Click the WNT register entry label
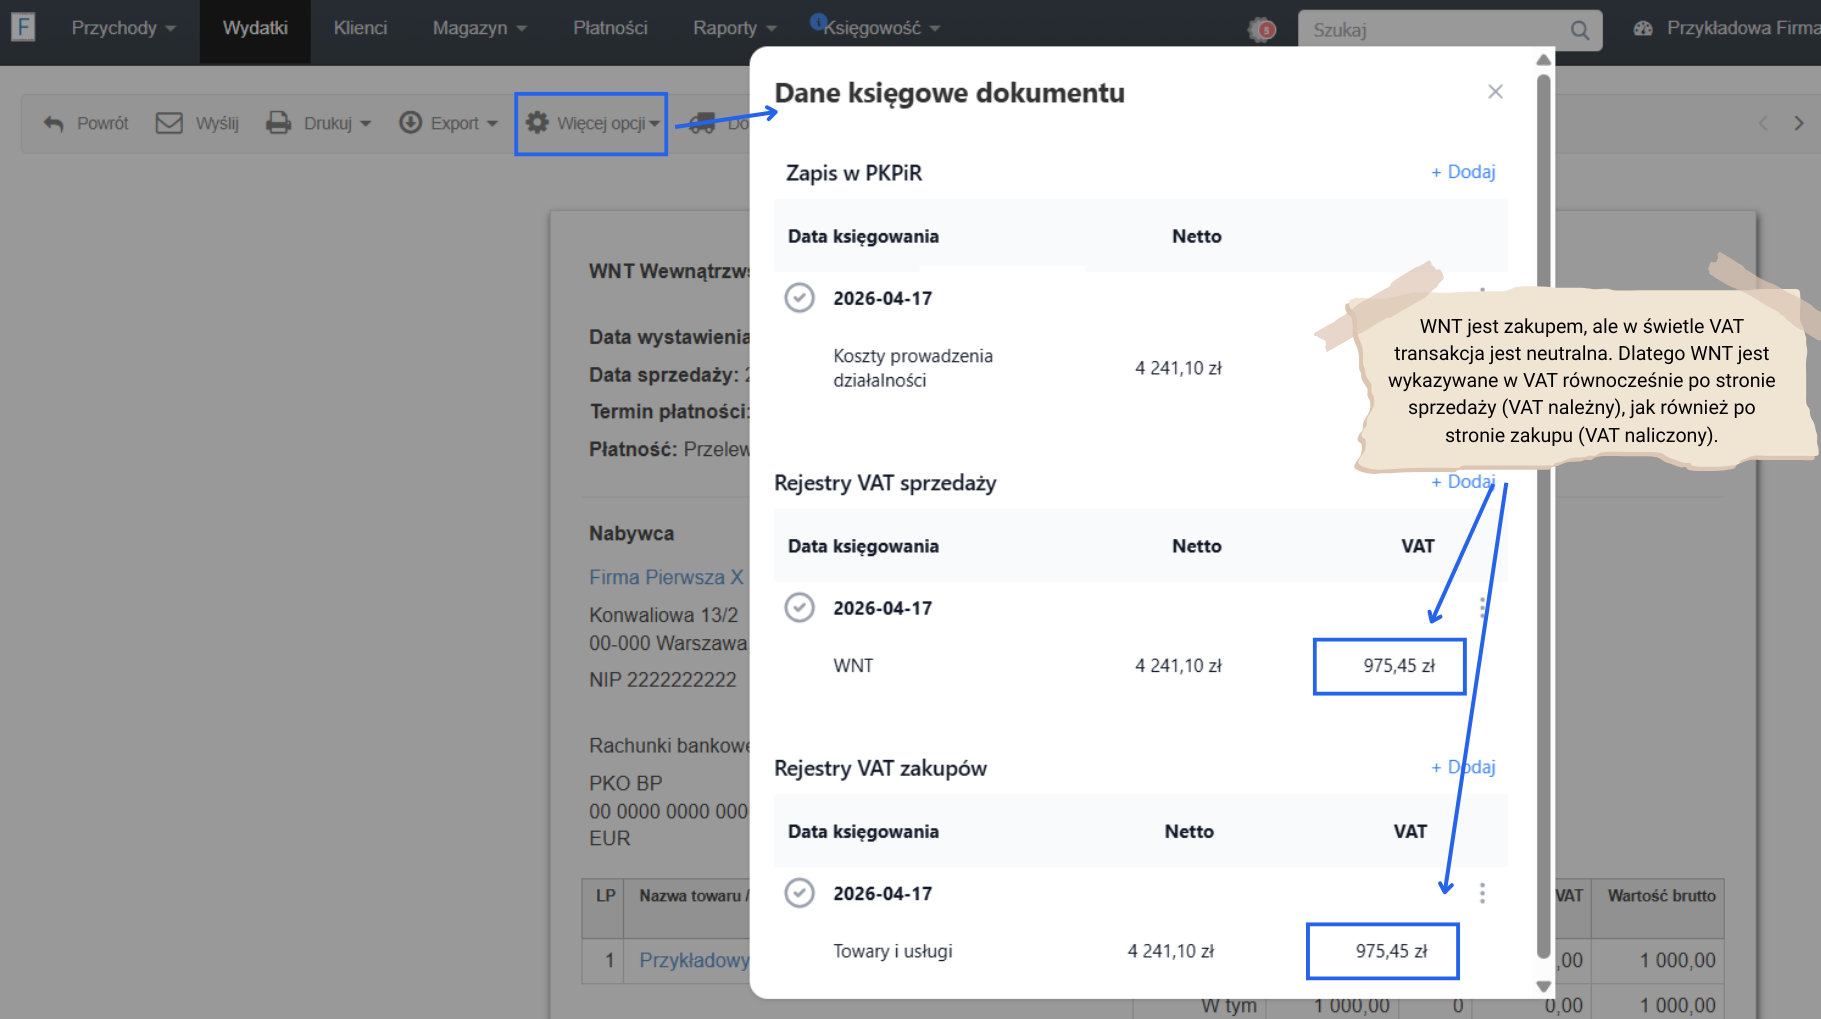Screen dimensions: 1821x1019 point(853,666)
